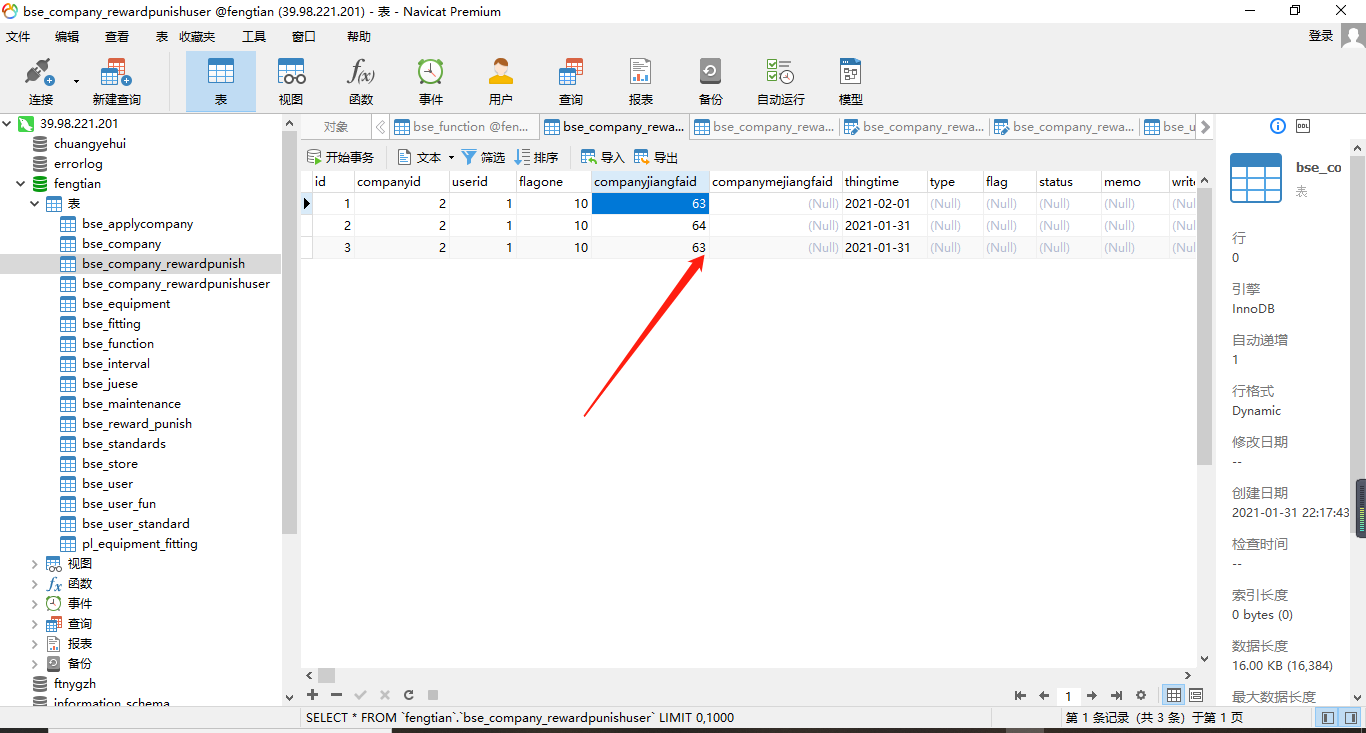Open the 函数 (Function) toolbar icon
The height and width of the screenshot is (733, 1366).
click(x=360, y=81)
